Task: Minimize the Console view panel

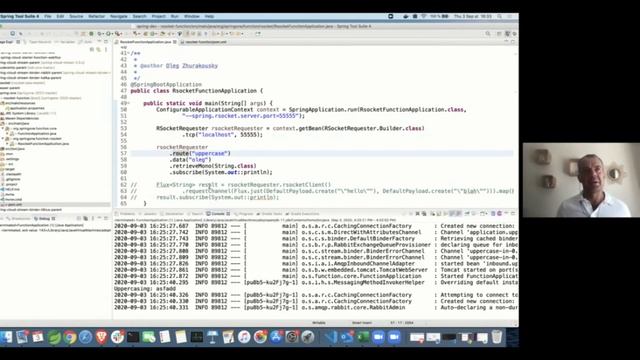Action: tap(507, 213)
